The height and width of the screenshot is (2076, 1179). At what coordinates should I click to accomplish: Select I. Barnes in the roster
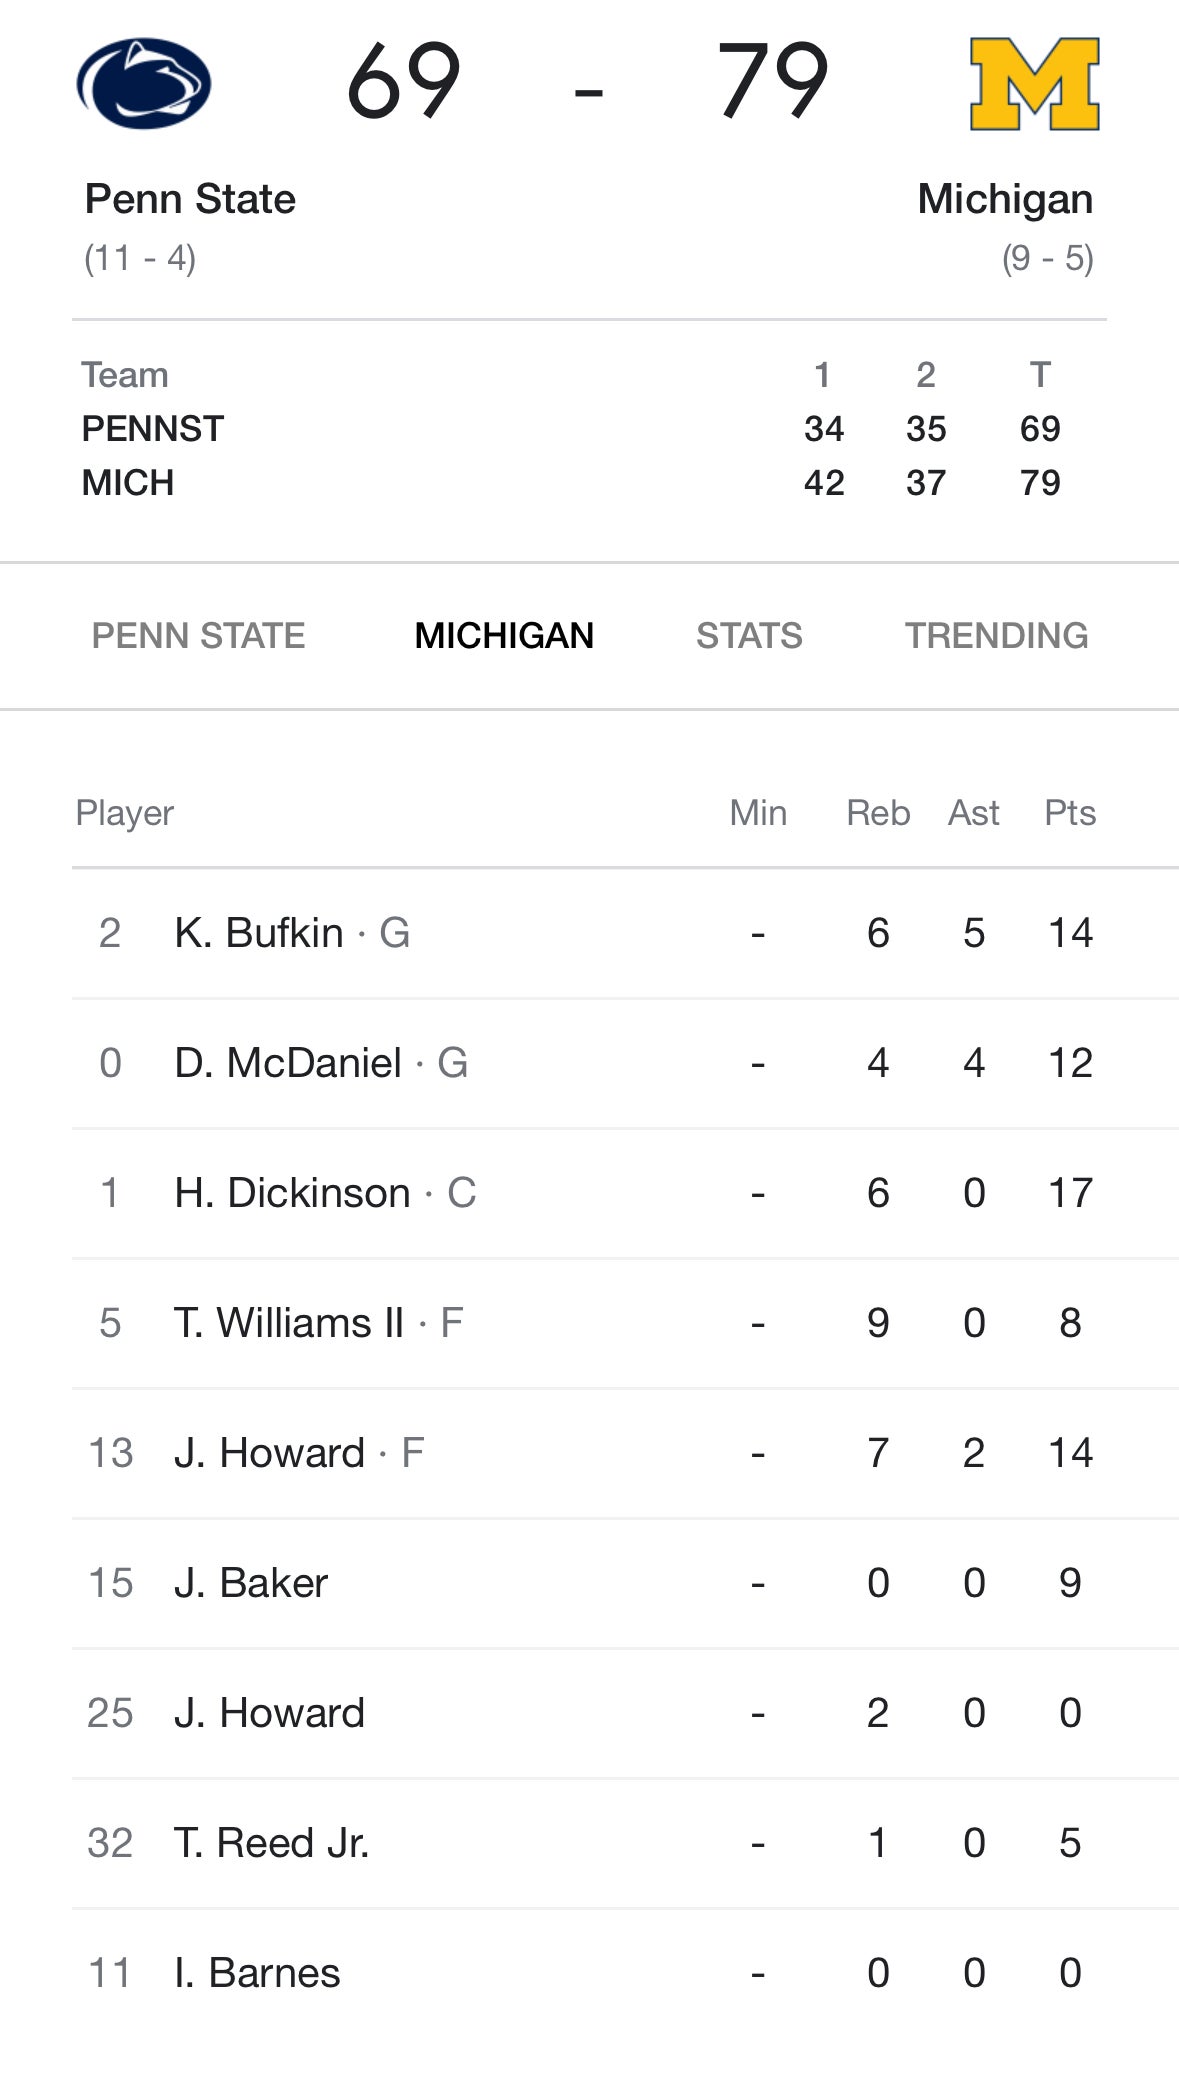pyautogui.click(x=257, y=1973)
